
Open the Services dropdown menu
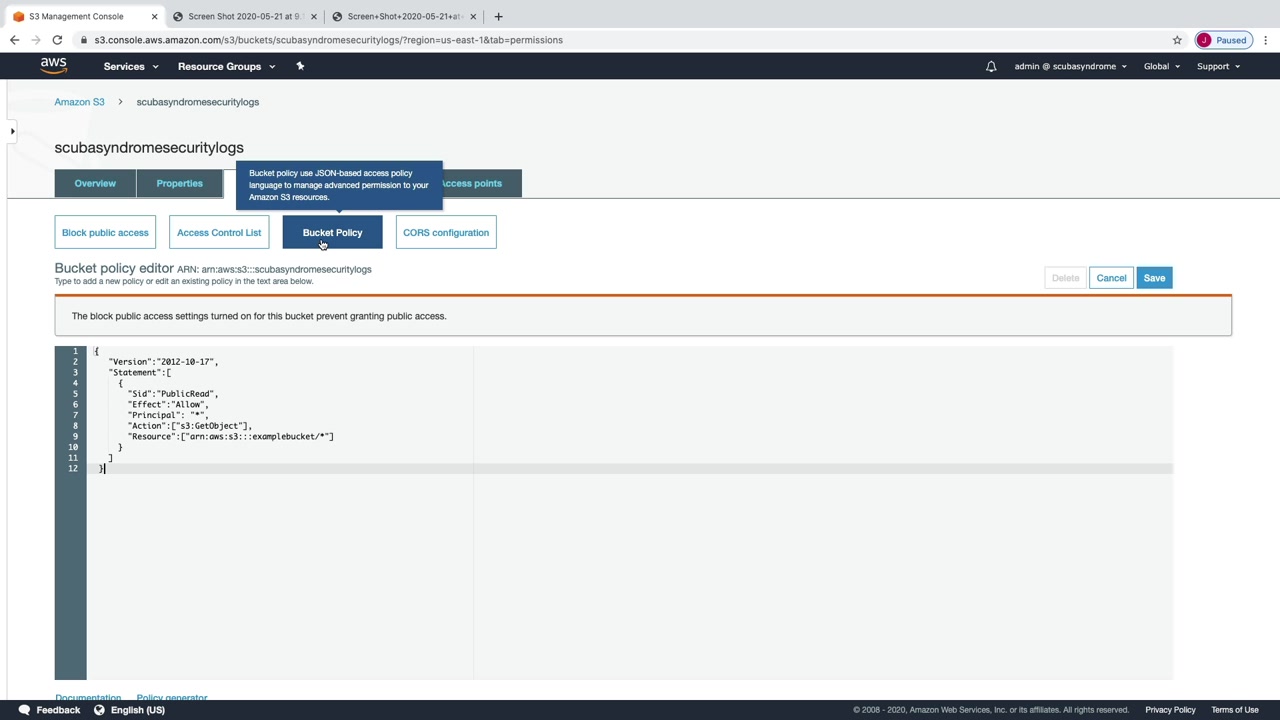click(x=131, y=66)
